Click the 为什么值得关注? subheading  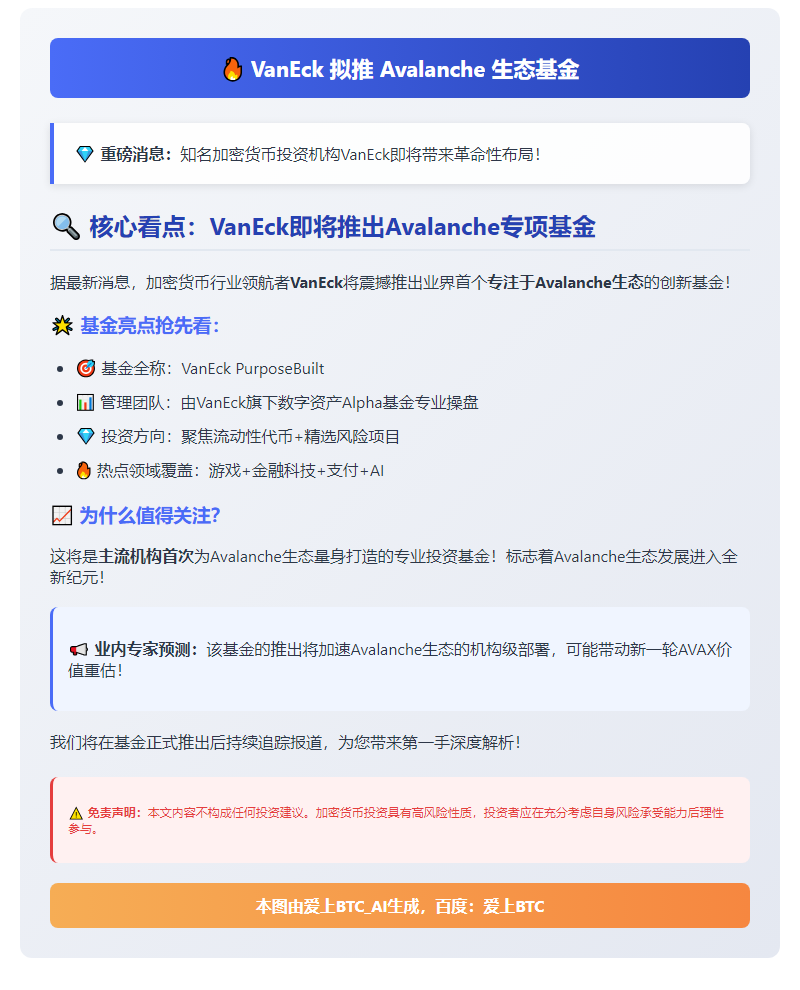click(x=150, y=516)
